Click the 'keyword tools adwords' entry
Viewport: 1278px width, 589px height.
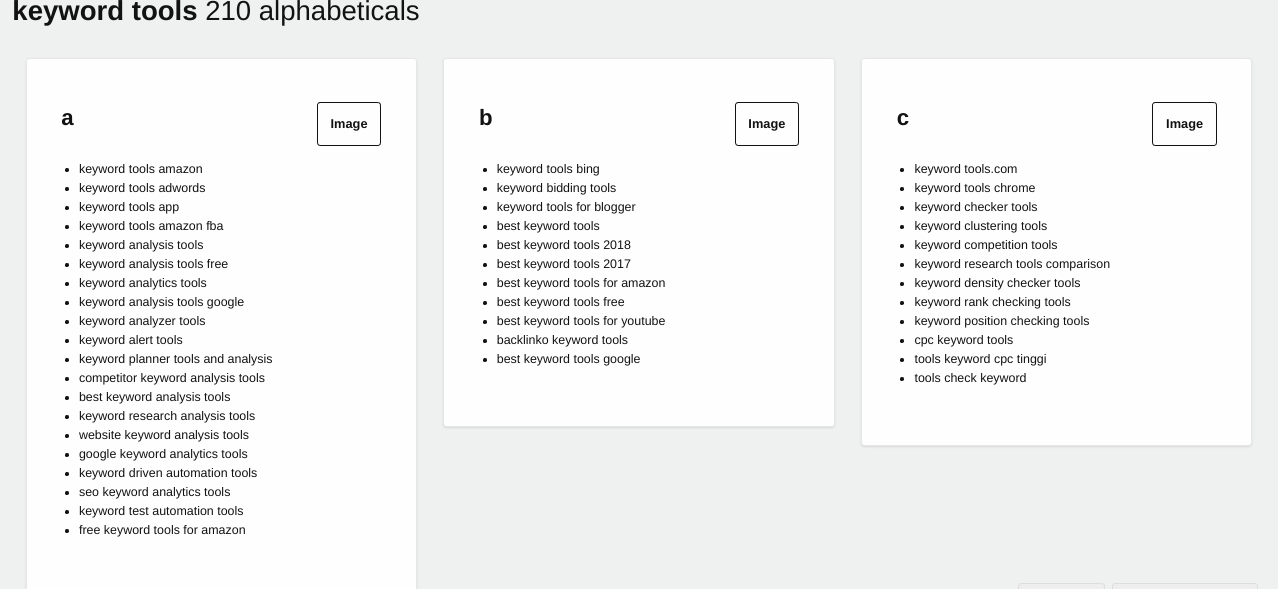coord(142,188)
